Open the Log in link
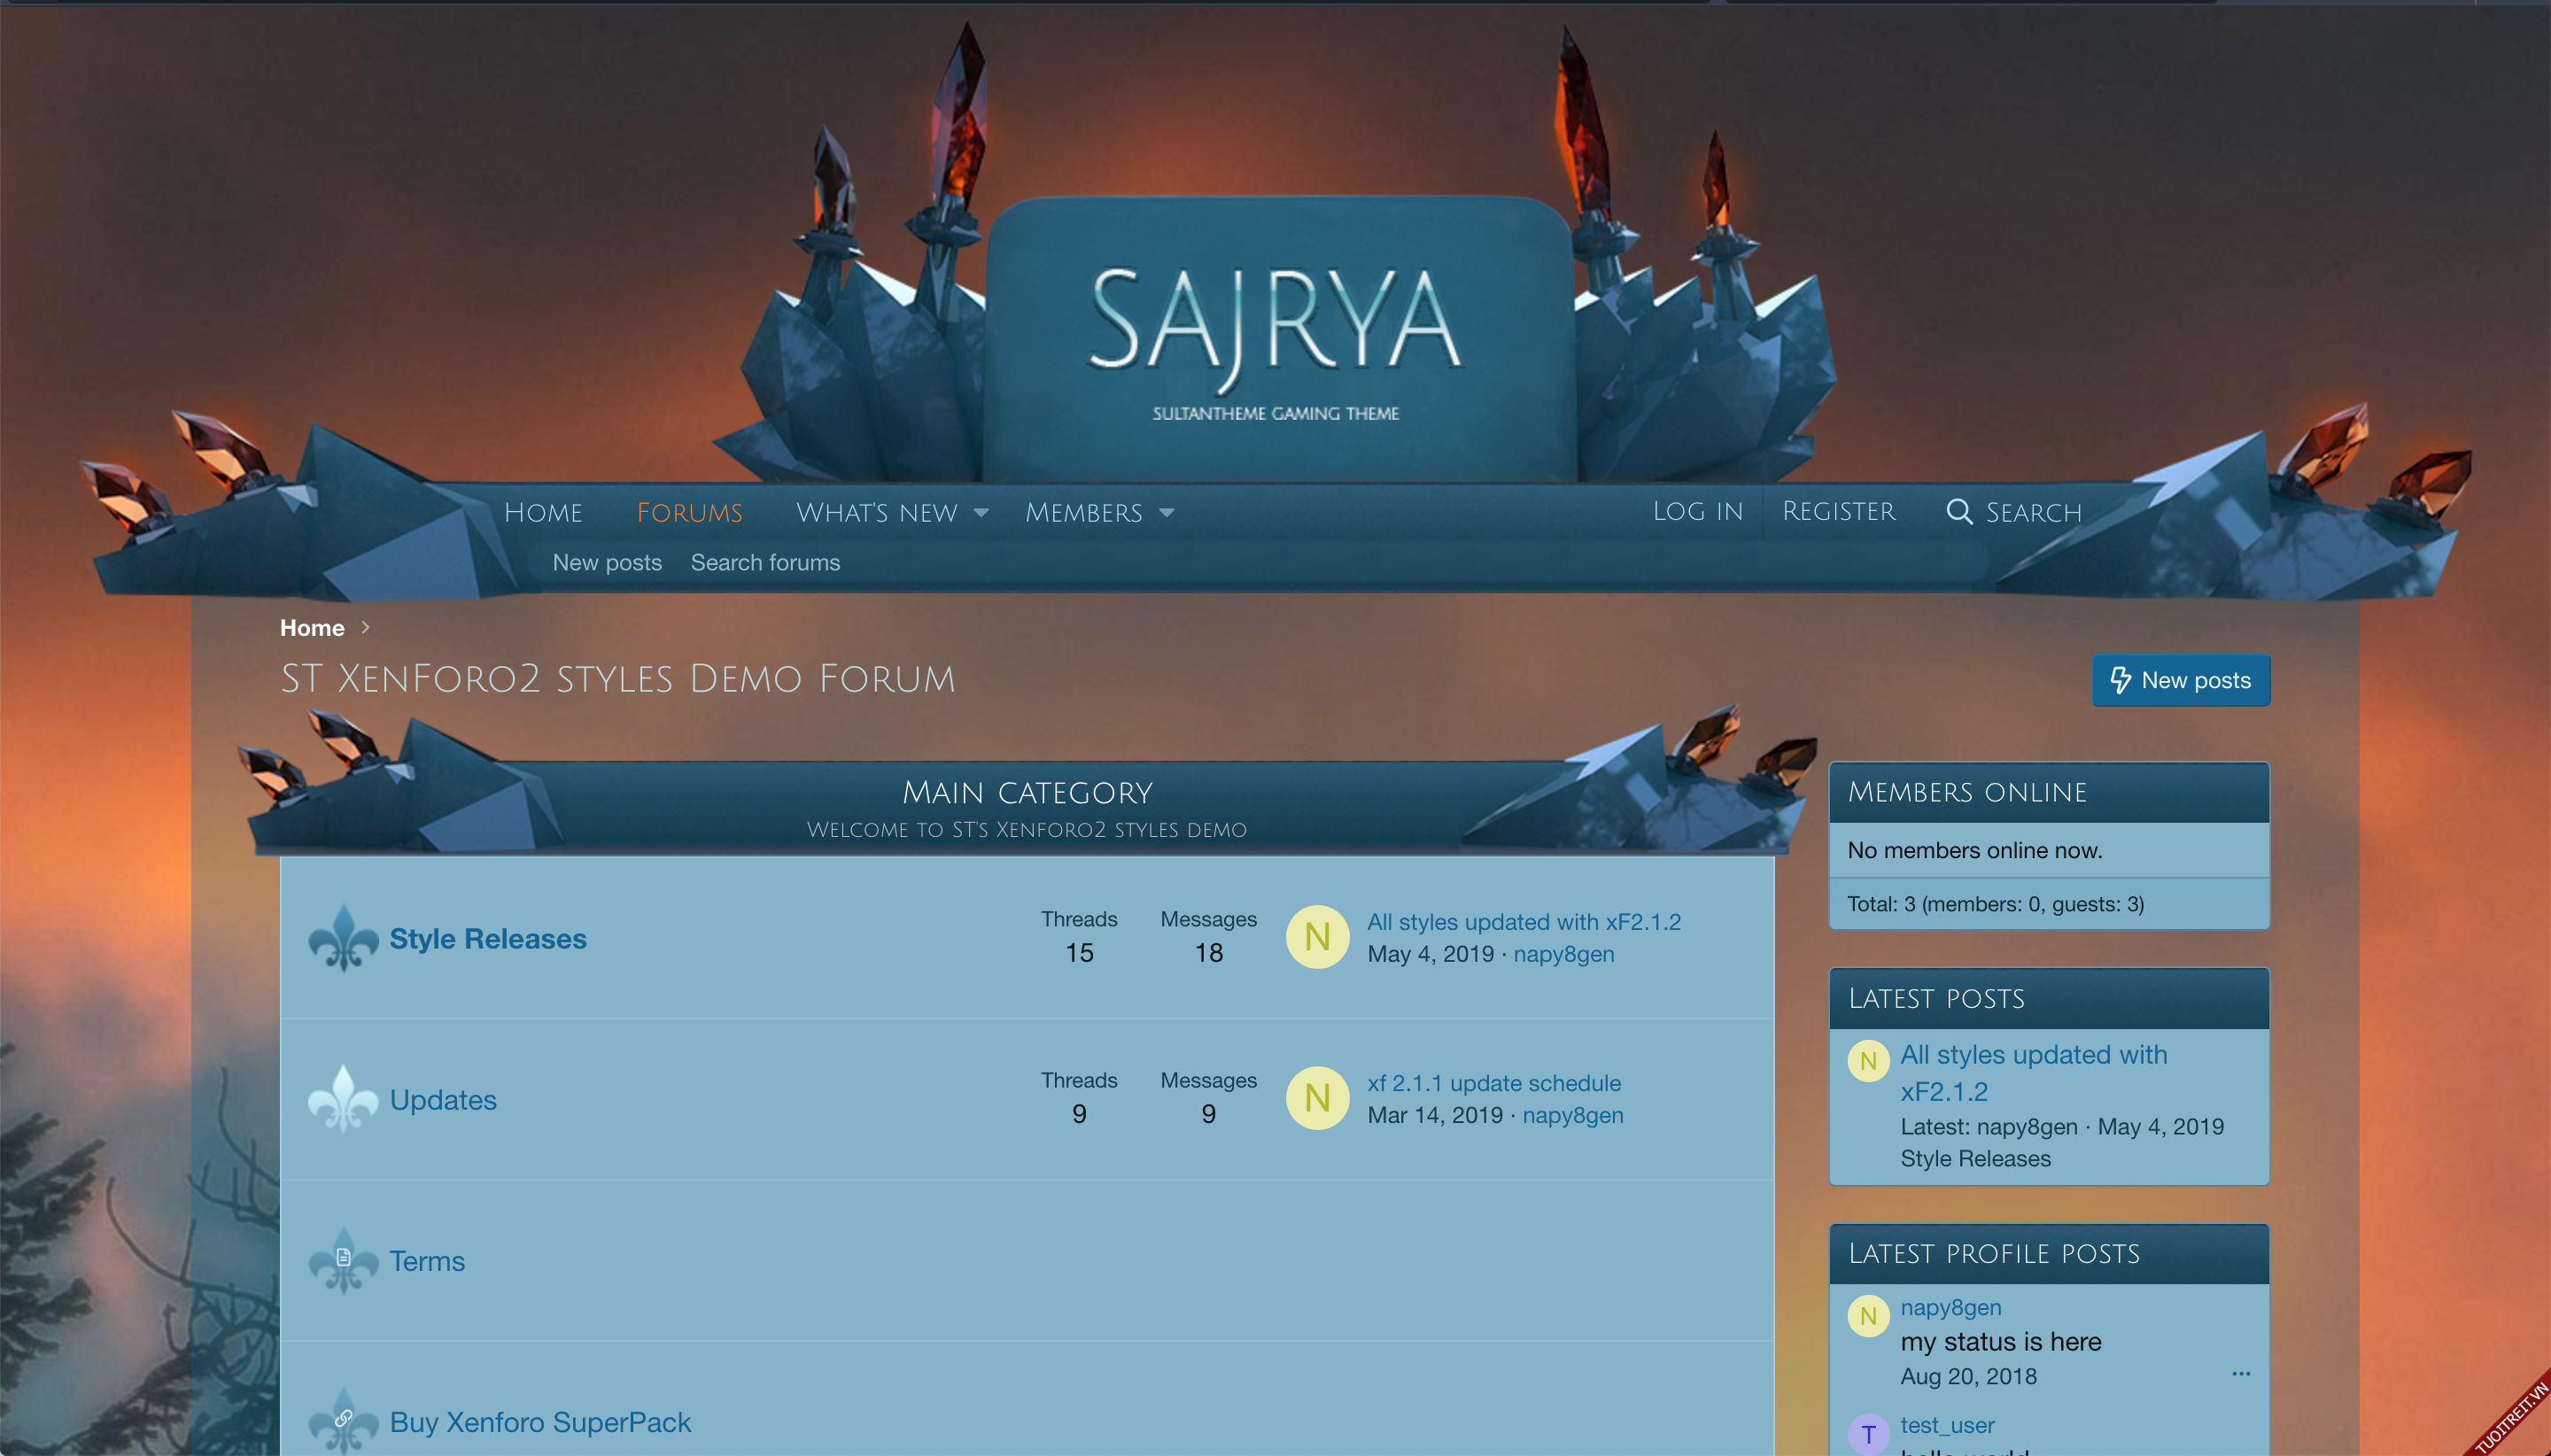Screen dimensions: 2551x1456 (1697, 511)
